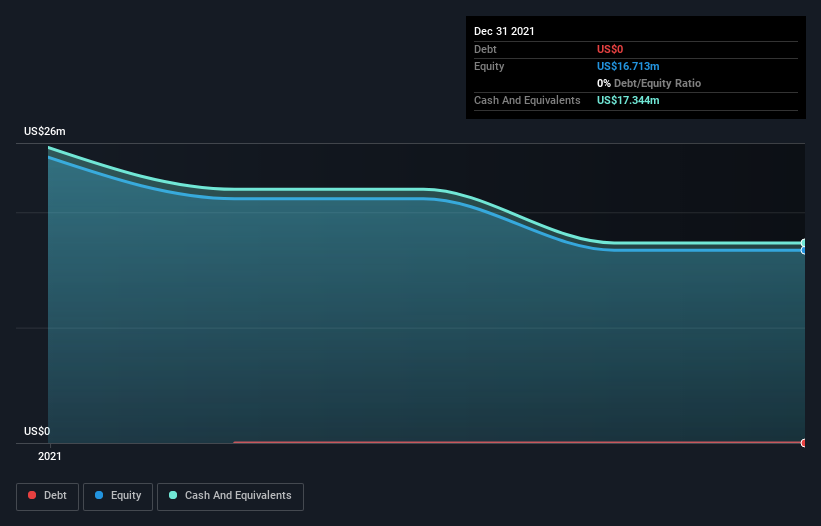Click the teal Cash end data point
Screen dimensions: 821x526
pos(804,243)
